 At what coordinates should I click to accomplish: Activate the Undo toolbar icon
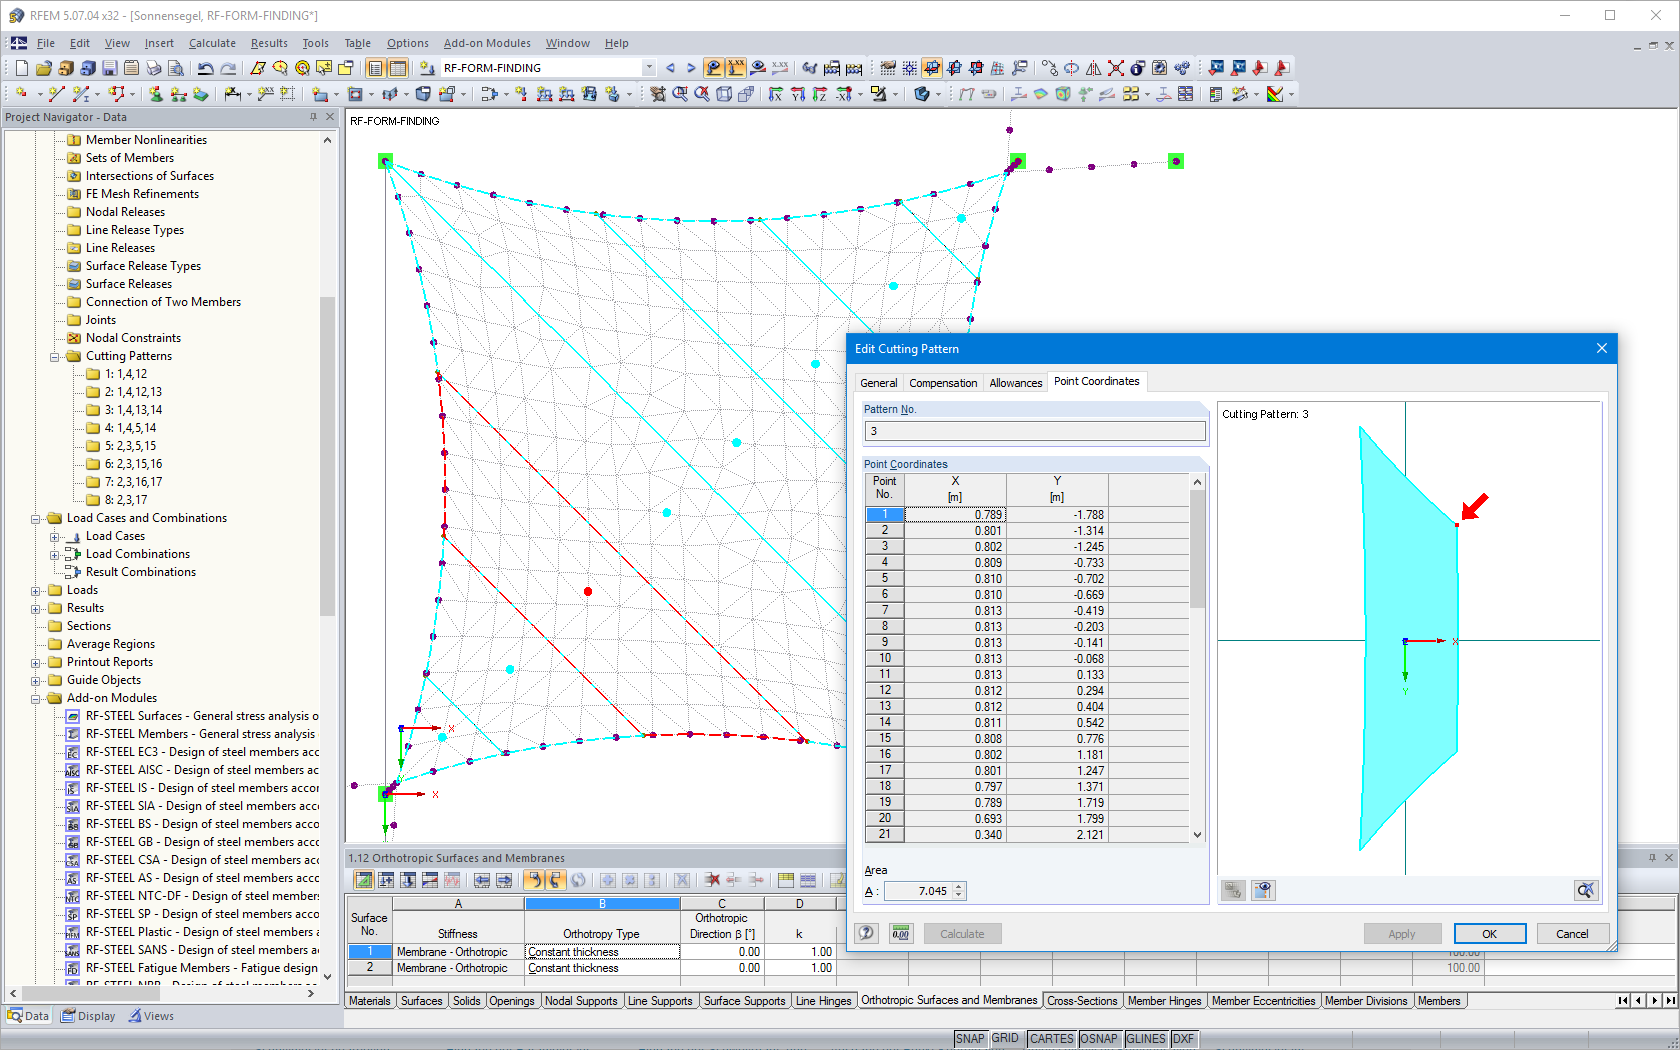[205, 68]
